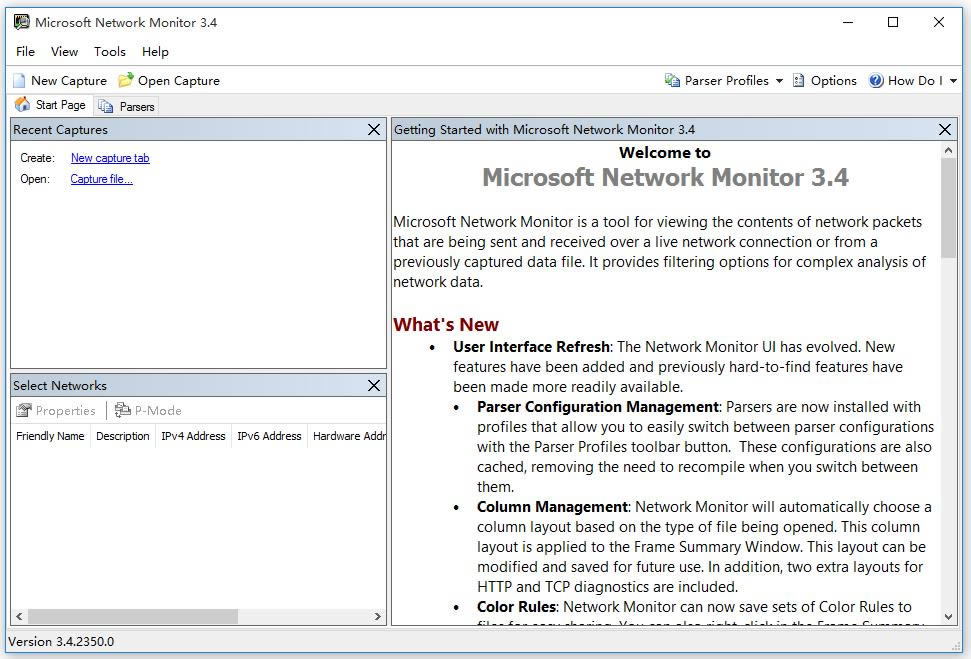
Task: Click the Description column header
Action: click(x=123, y=436)
